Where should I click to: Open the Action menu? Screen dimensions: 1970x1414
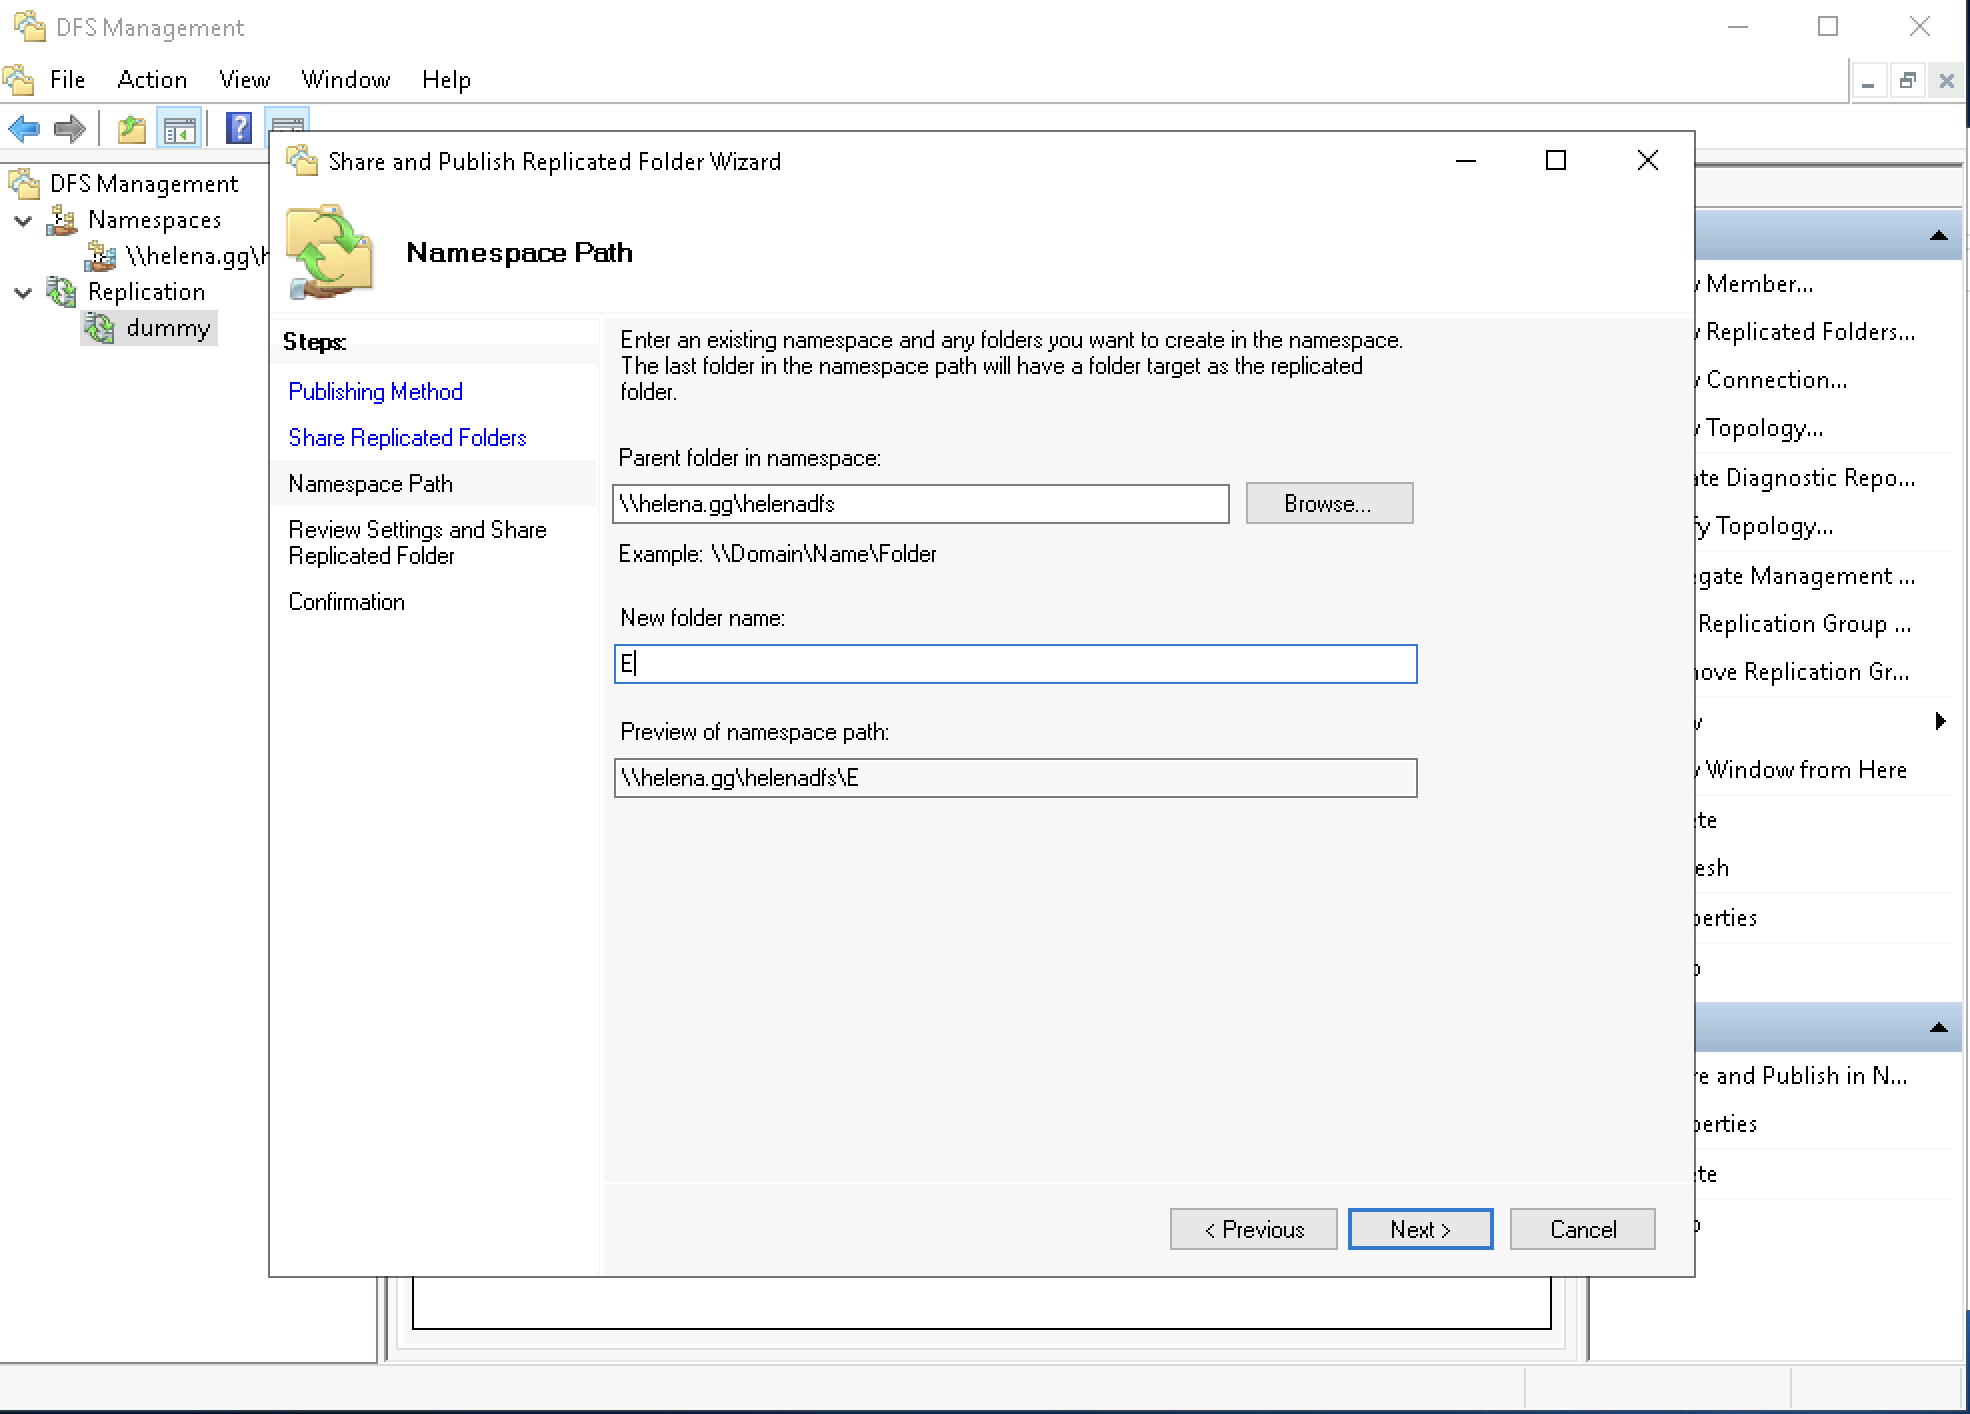pos(152,80)
